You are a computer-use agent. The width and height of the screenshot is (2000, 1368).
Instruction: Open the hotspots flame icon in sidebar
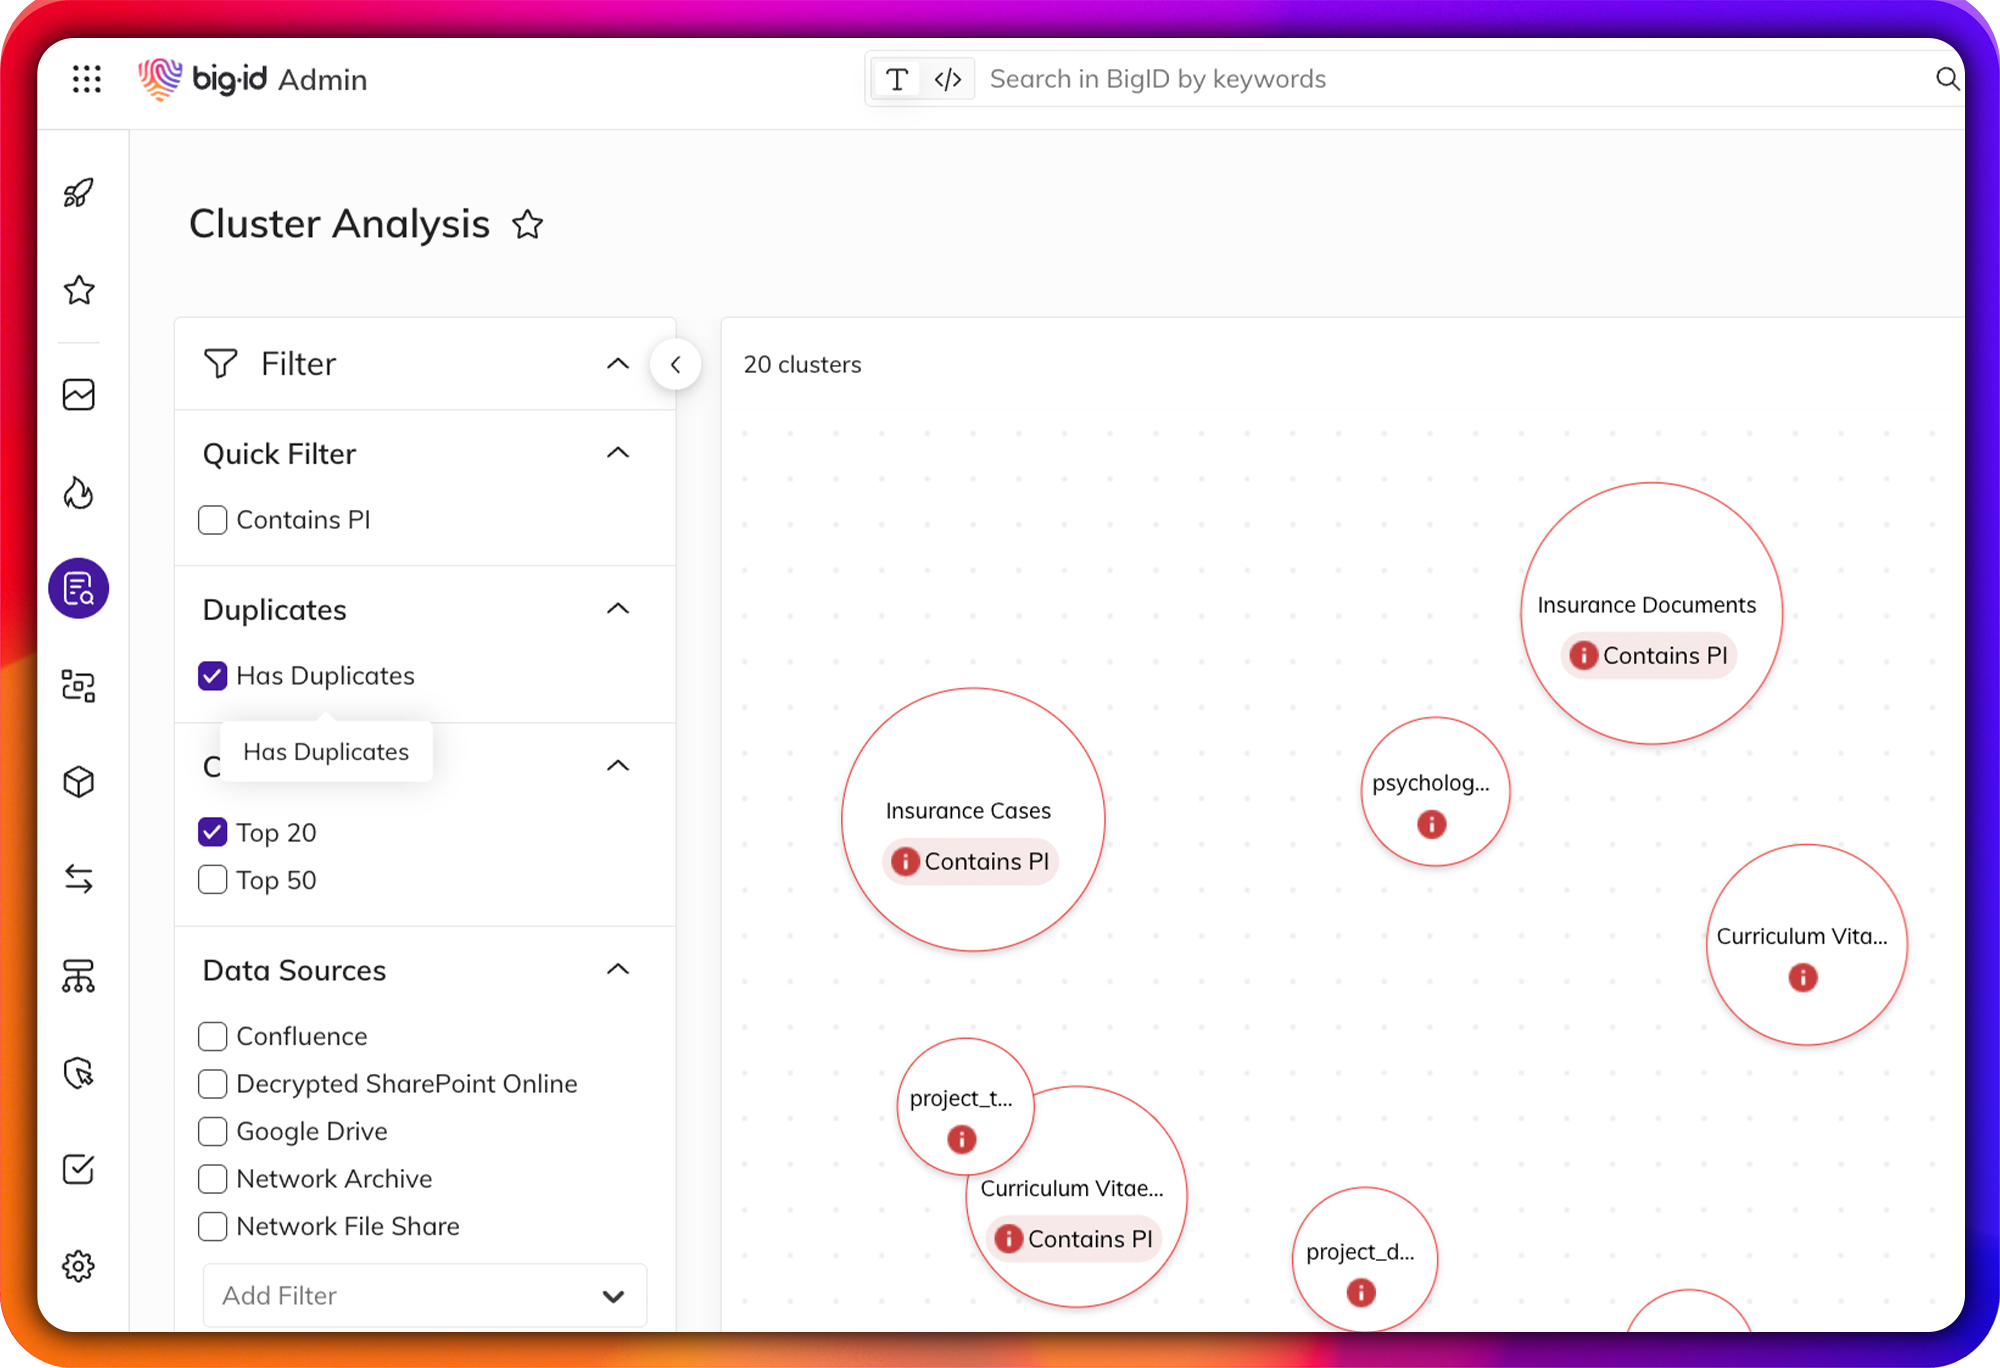[78, 492]
